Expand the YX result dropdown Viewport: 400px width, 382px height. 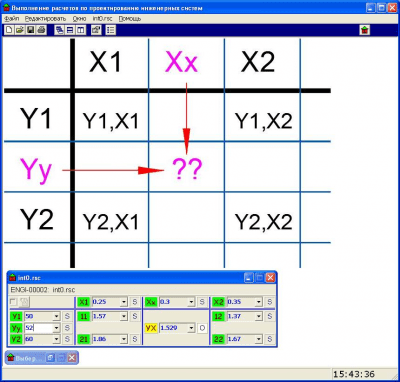[x=191, y=328]
